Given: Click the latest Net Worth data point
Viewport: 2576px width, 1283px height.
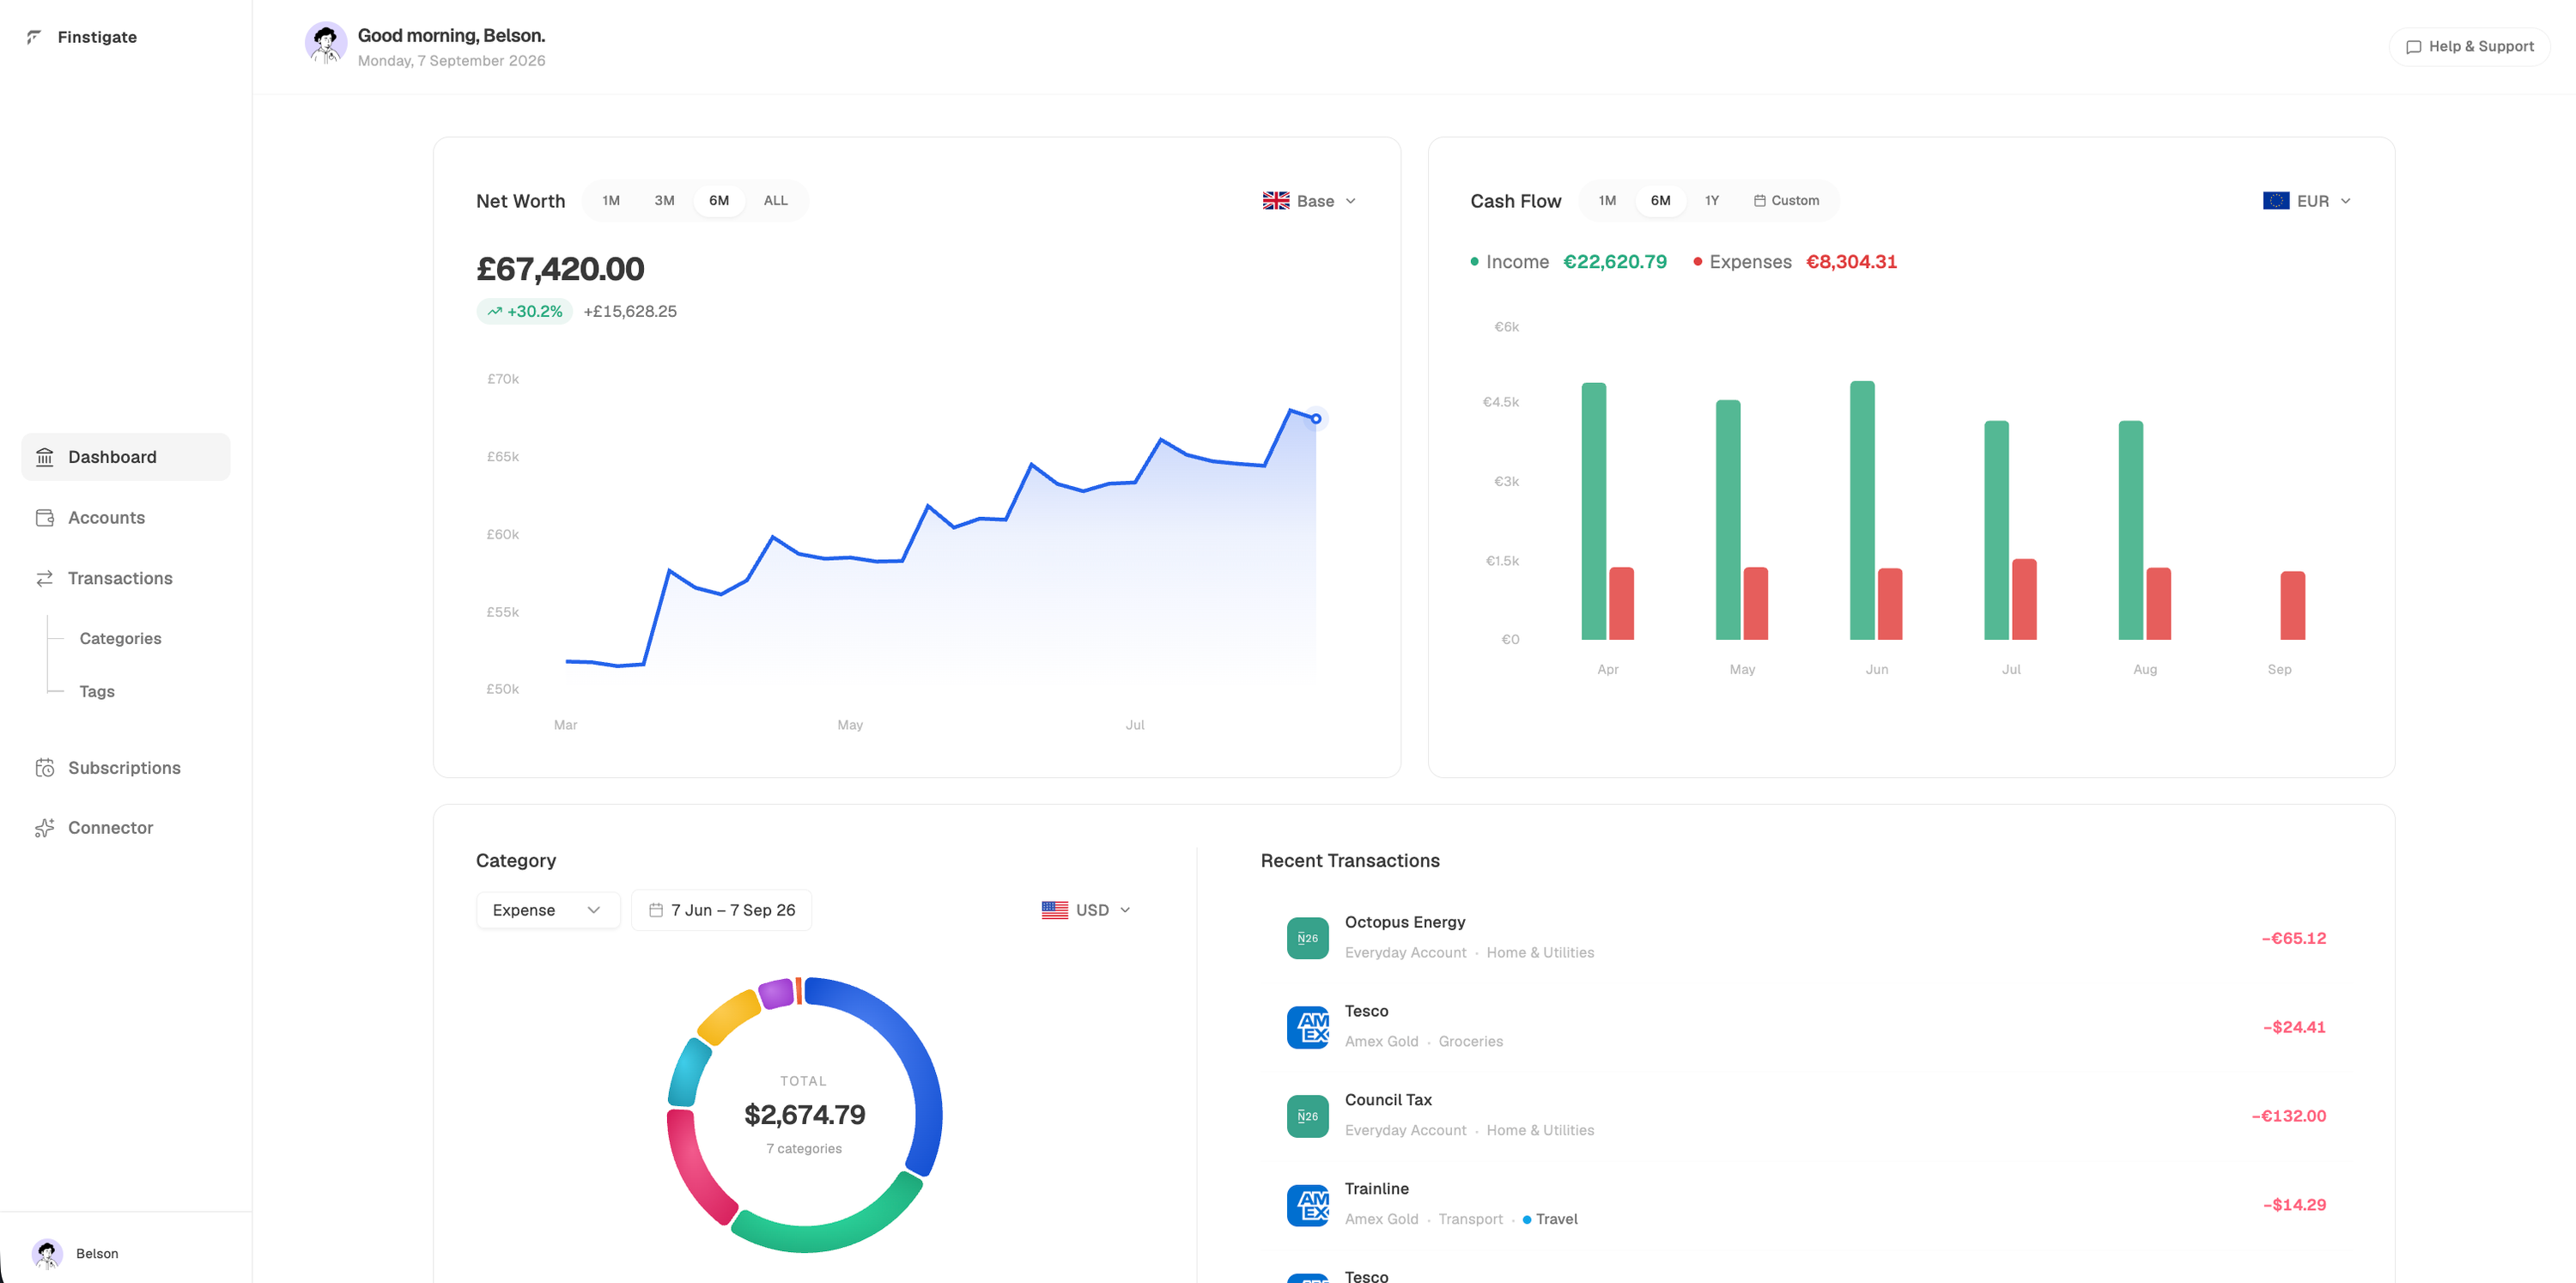Looking at the screenshot, I should point(1316,419).
